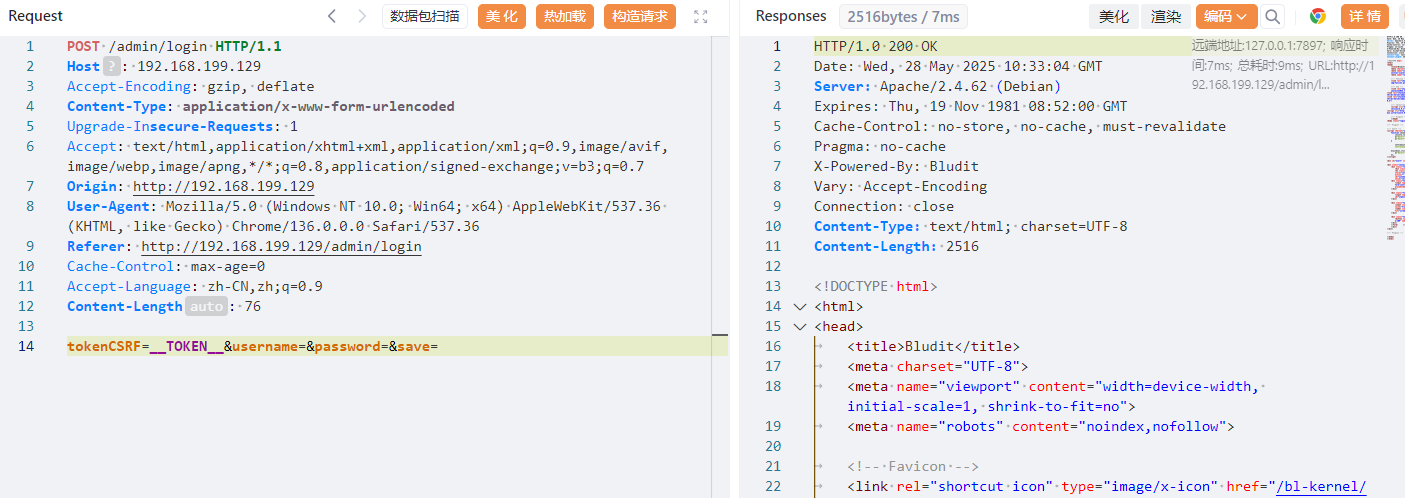Click Upgrade-Insecure-Requests header line

(182, 126)
